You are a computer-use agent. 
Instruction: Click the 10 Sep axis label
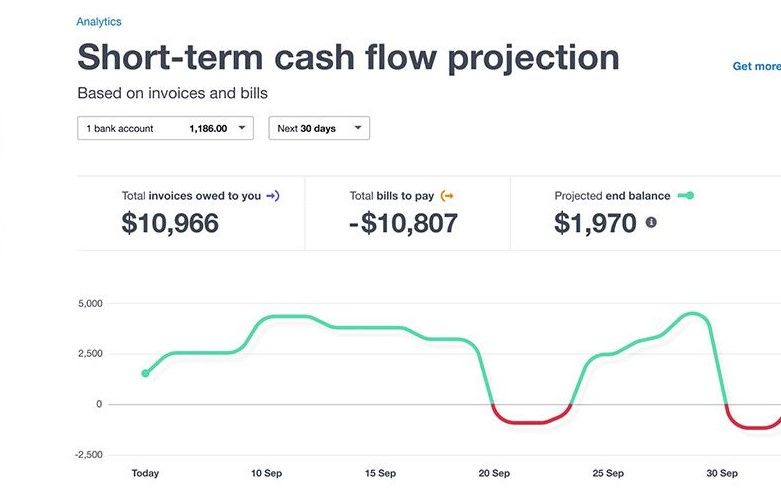(x=266, y=473)
